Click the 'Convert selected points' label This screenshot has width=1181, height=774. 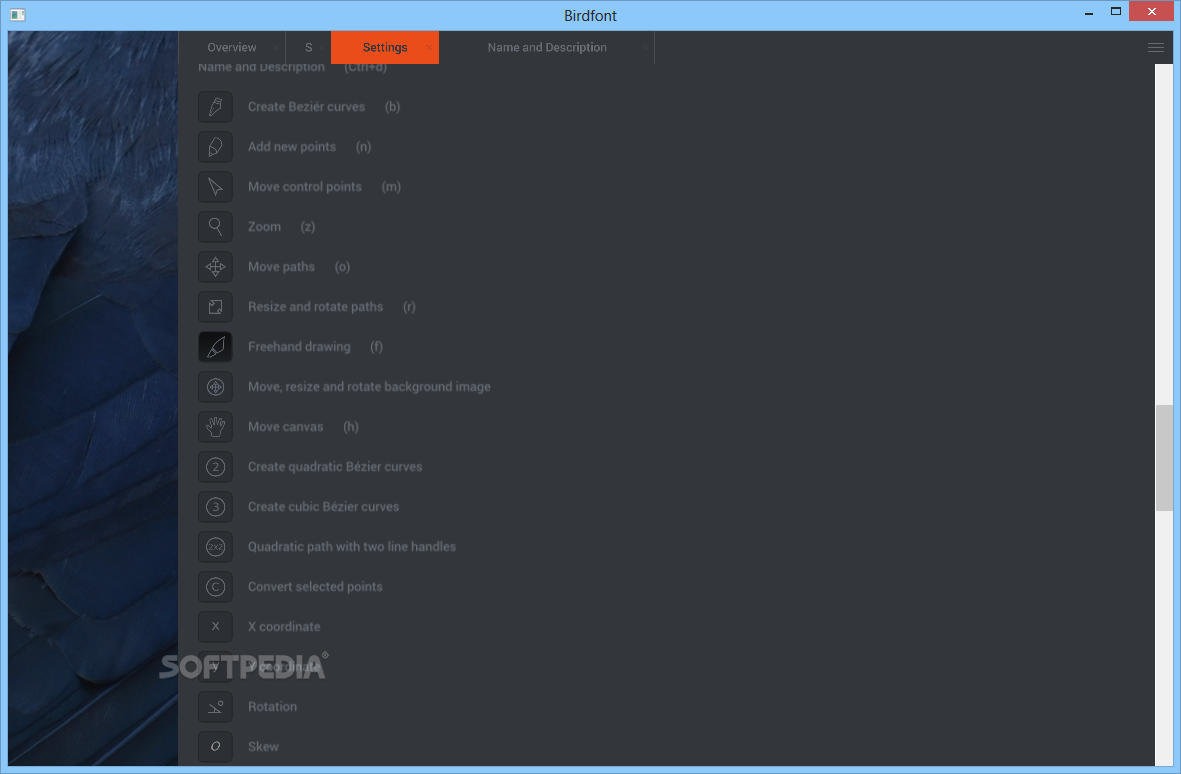point(316,586)
